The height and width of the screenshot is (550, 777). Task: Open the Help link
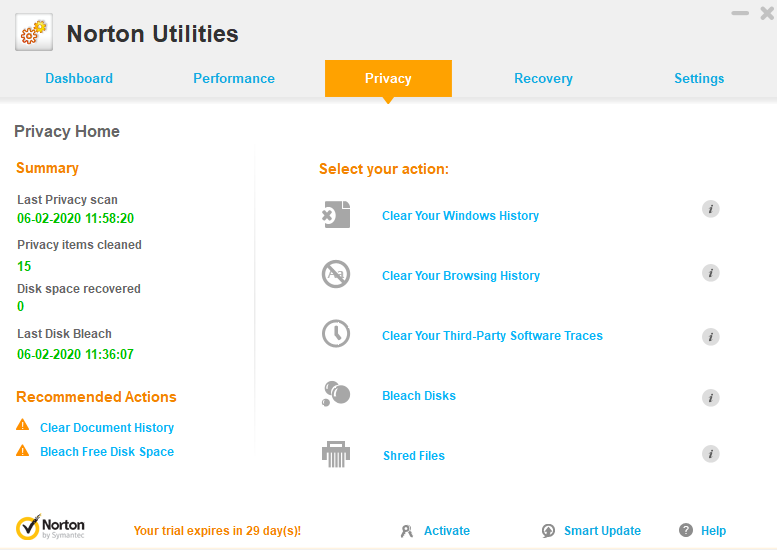pyautogui.click(x=713, y=531)
